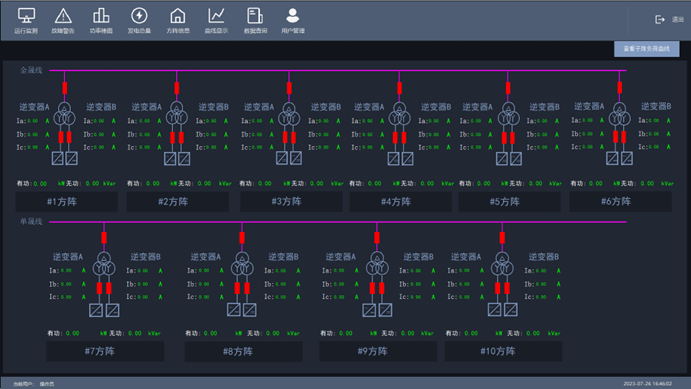691x389 pixels.
Task: Toggle the red bus breaker above #8方阵
Action: click(x=242, y=238)
